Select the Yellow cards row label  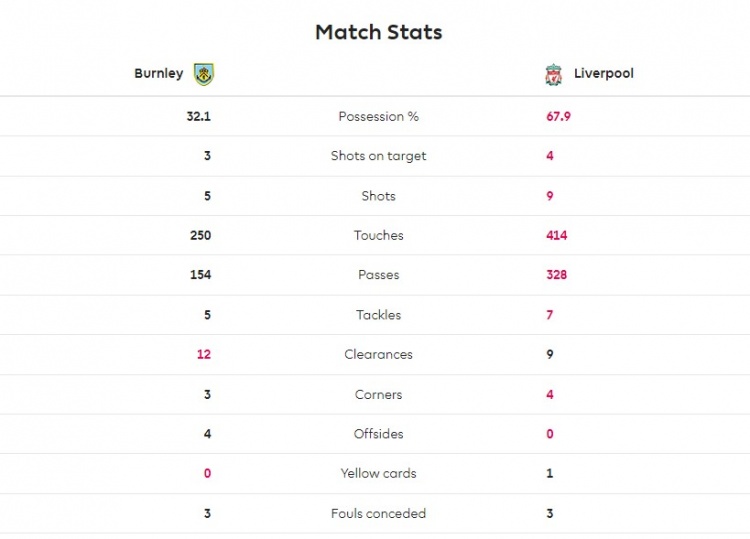pyautogui.click(x=378, y=473)
